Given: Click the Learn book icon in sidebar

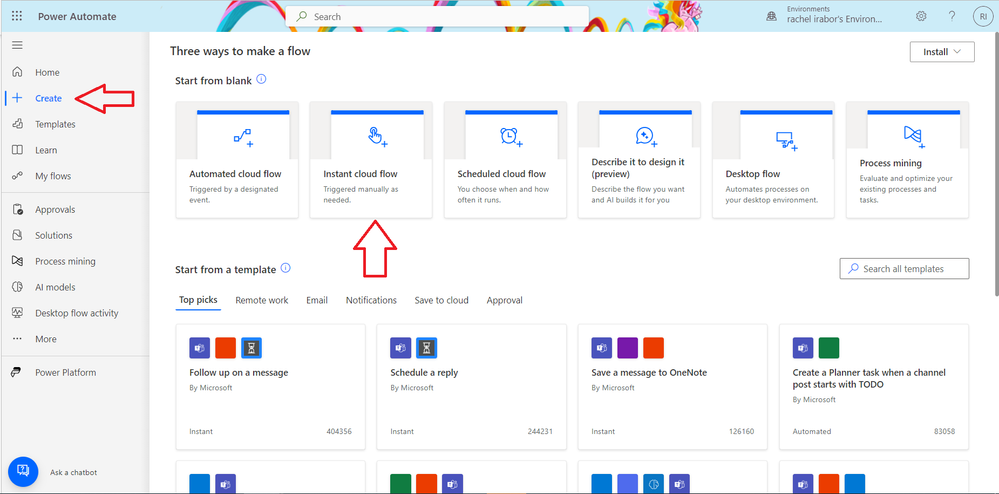Looking at the screenshot, I should pyautogui.click(x=18, y=150).
